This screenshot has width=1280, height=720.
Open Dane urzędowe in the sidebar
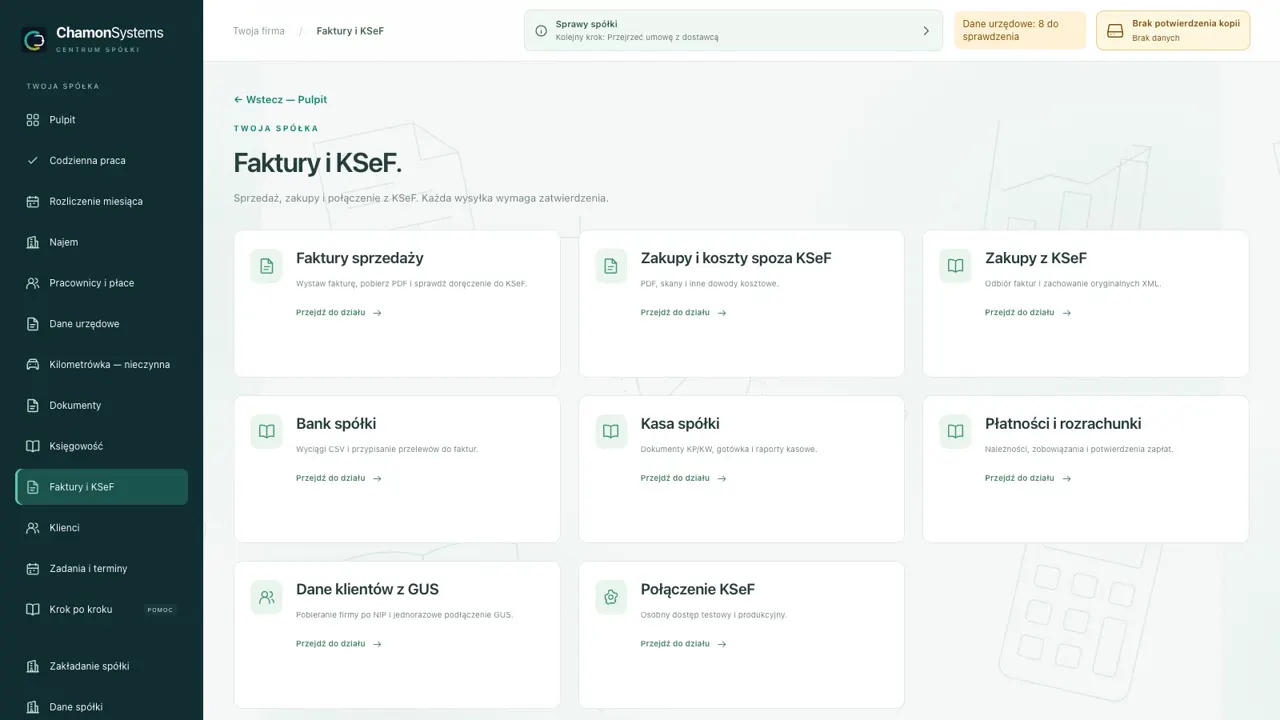102,324
